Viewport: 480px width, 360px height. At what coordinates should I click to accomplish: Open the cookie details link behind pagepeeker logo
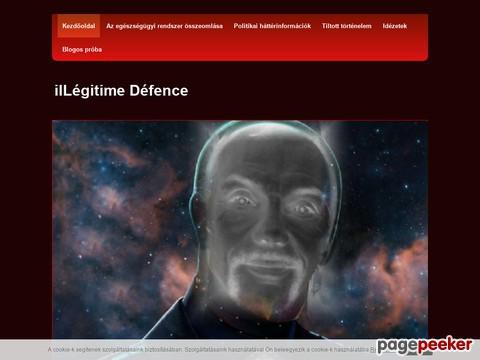pyautogui.click(x=373, y=349)
